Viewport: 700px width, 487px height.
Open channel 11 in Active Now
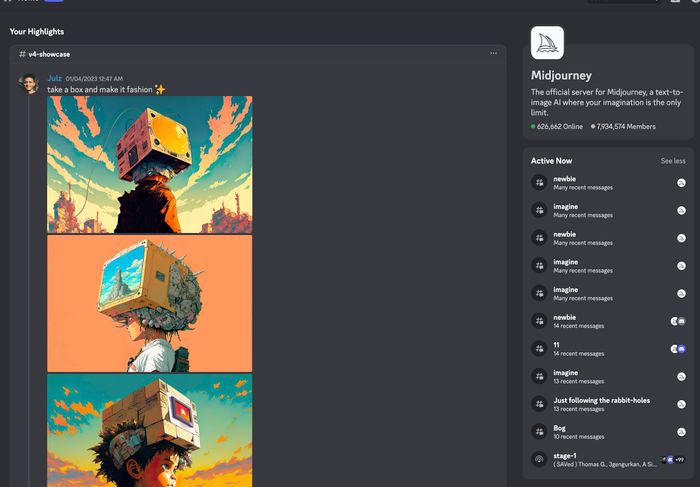(x=608, y=349)
